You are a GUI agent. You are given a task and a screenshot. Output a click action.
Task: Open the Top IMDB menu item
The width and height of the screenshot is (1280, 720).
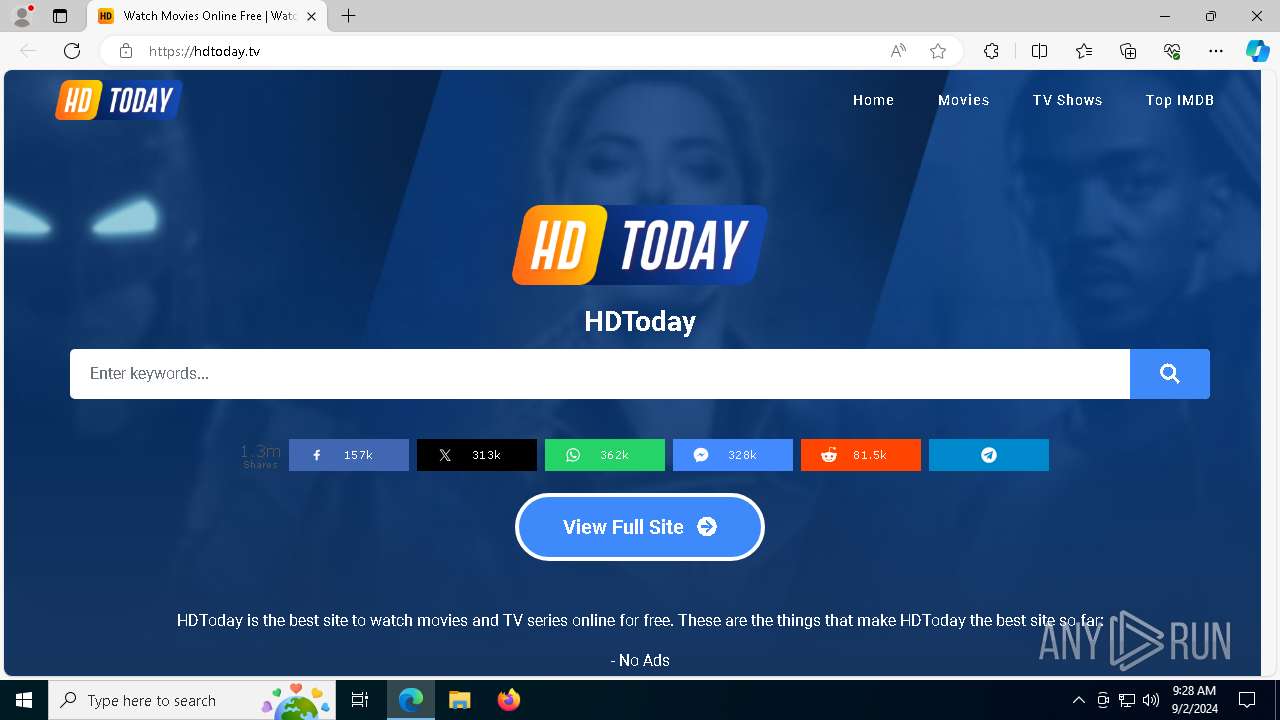click(1180, 100)
